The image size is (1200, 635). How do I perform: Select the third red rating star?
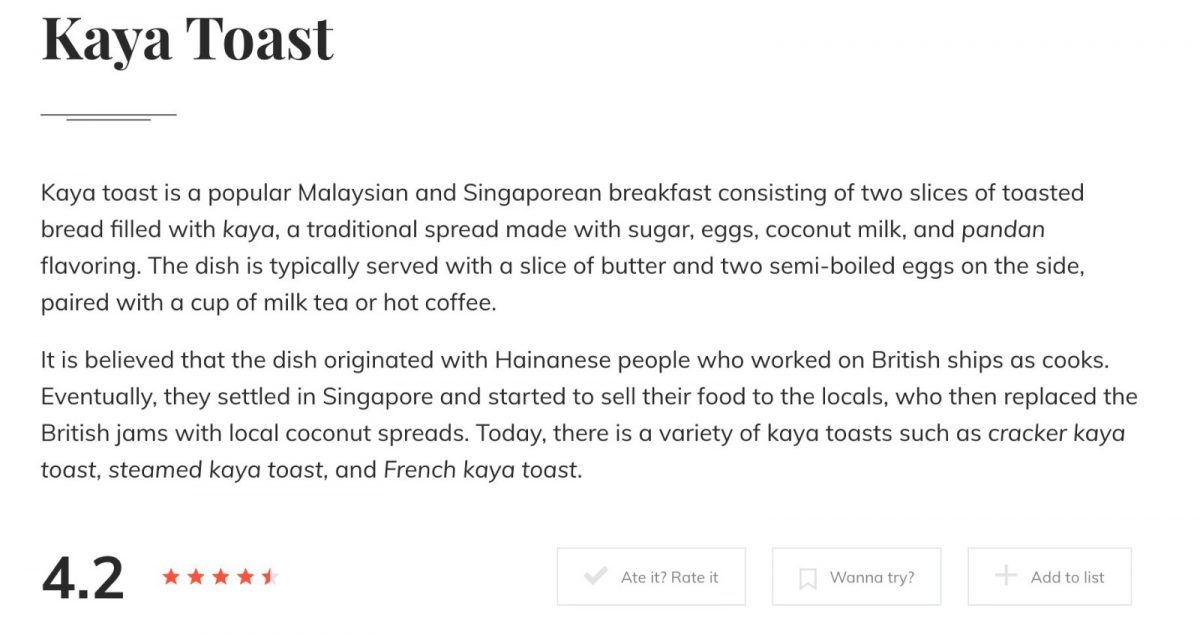(x=220, y=576)
